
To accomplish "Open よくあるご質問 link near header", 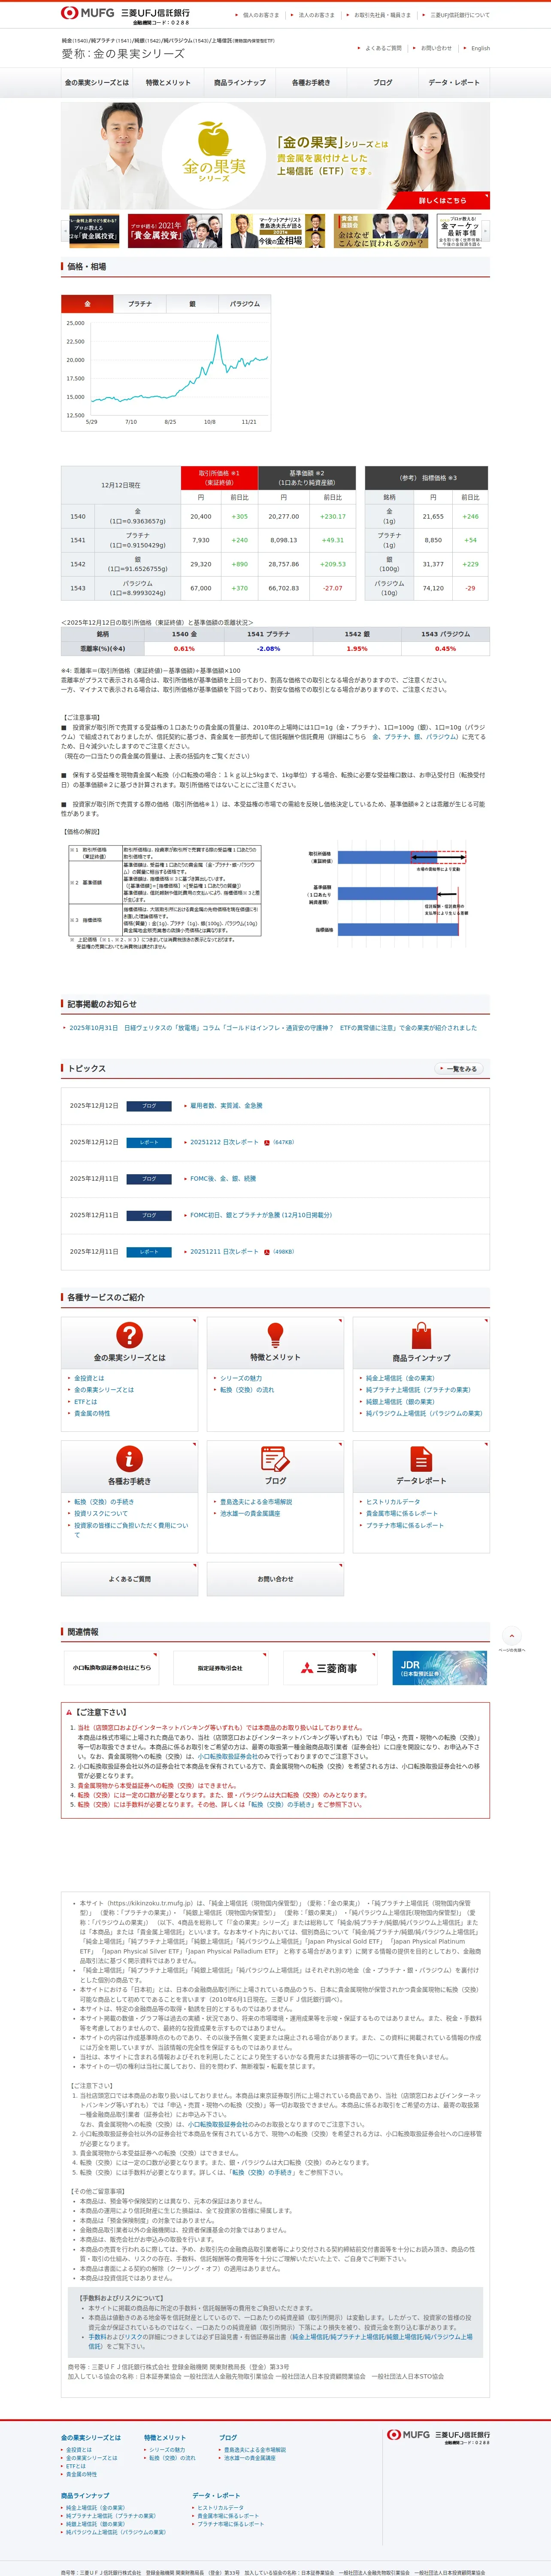I will pos(383,48).
